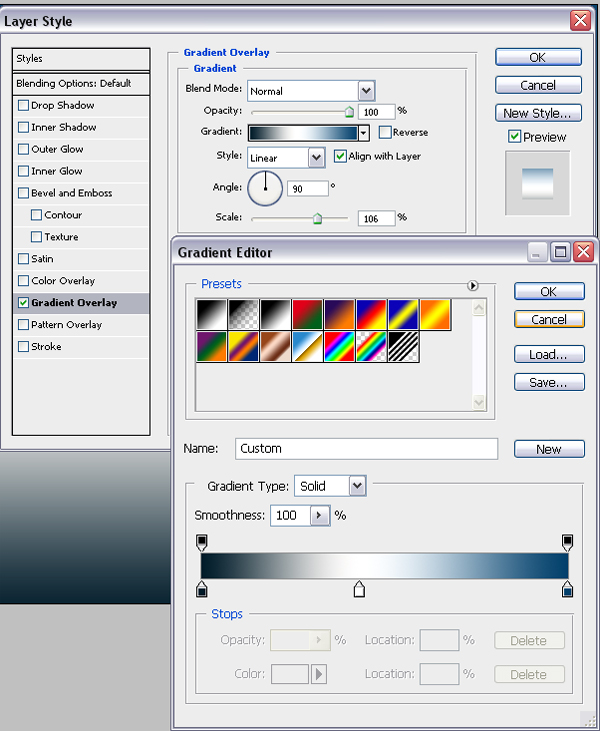Select the rainbow spectrum gradient preset
600x731 pixels.
pyautogui.click(x=339, y=346)
